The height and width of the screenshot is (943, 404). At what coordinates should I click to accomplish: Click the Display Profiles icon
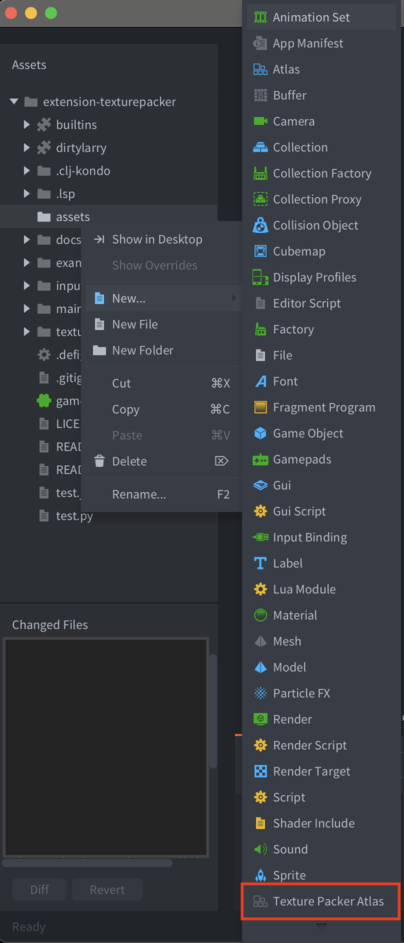coord(260,277)
